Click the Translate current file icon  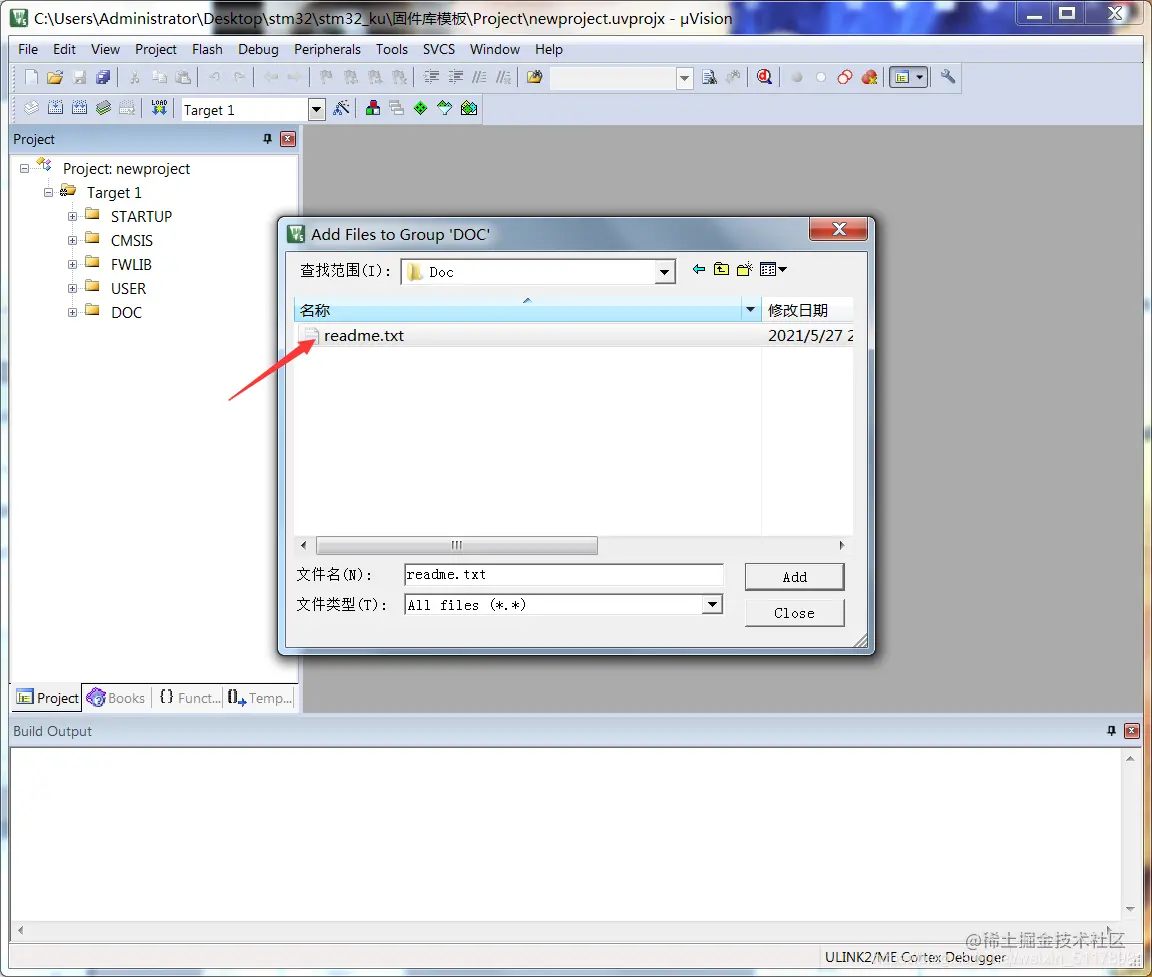click(x=31, y=109)
